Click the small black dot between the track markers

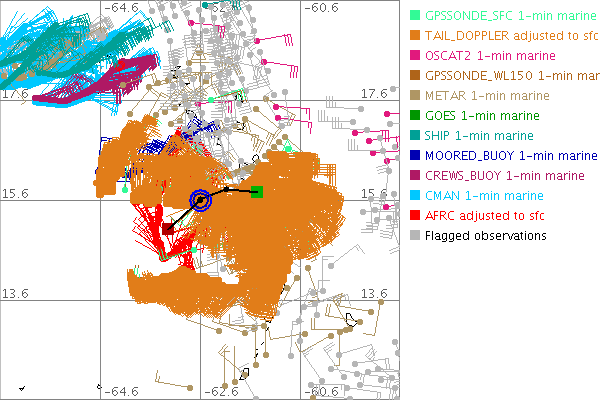click(x=228, y=189)
